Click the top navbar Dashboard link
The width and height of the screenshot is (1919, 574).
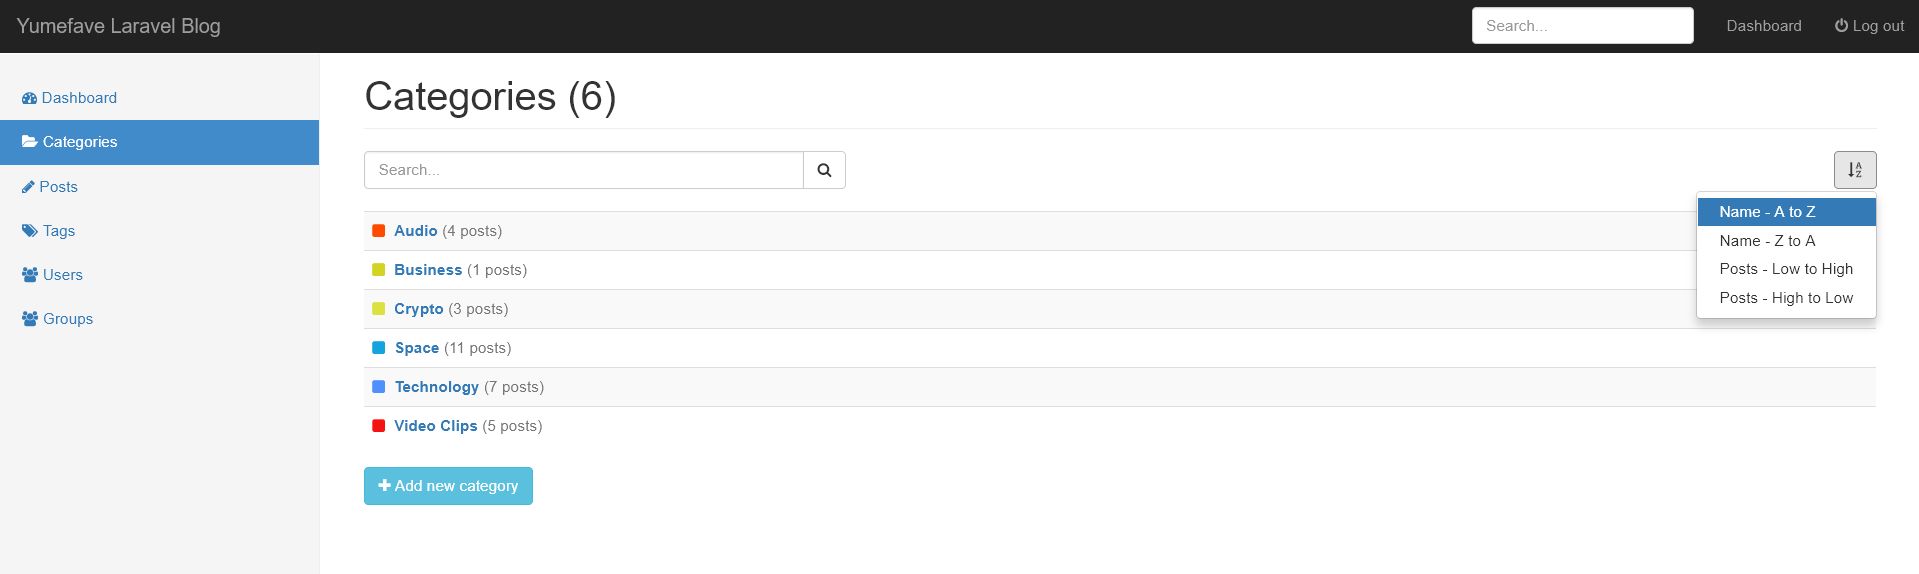[x=1764, y=26]
